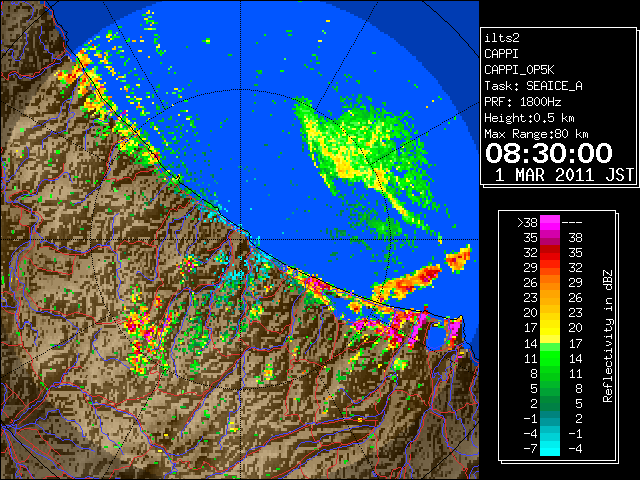640x480 pixels.
Task: Click the "PRF: 1800Hz" line
Action: pos(523,102)
